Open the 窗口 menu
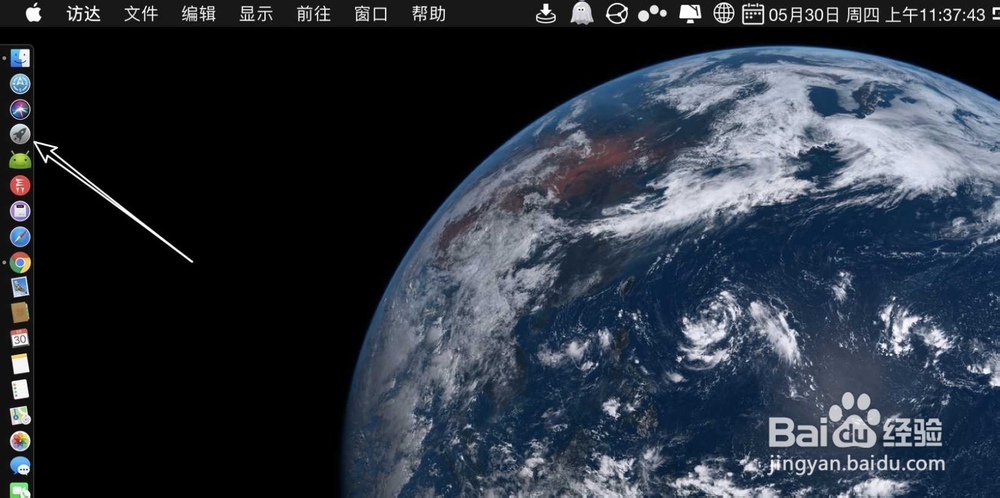The width and height of the screenshot is (1000, 498). 371,14
